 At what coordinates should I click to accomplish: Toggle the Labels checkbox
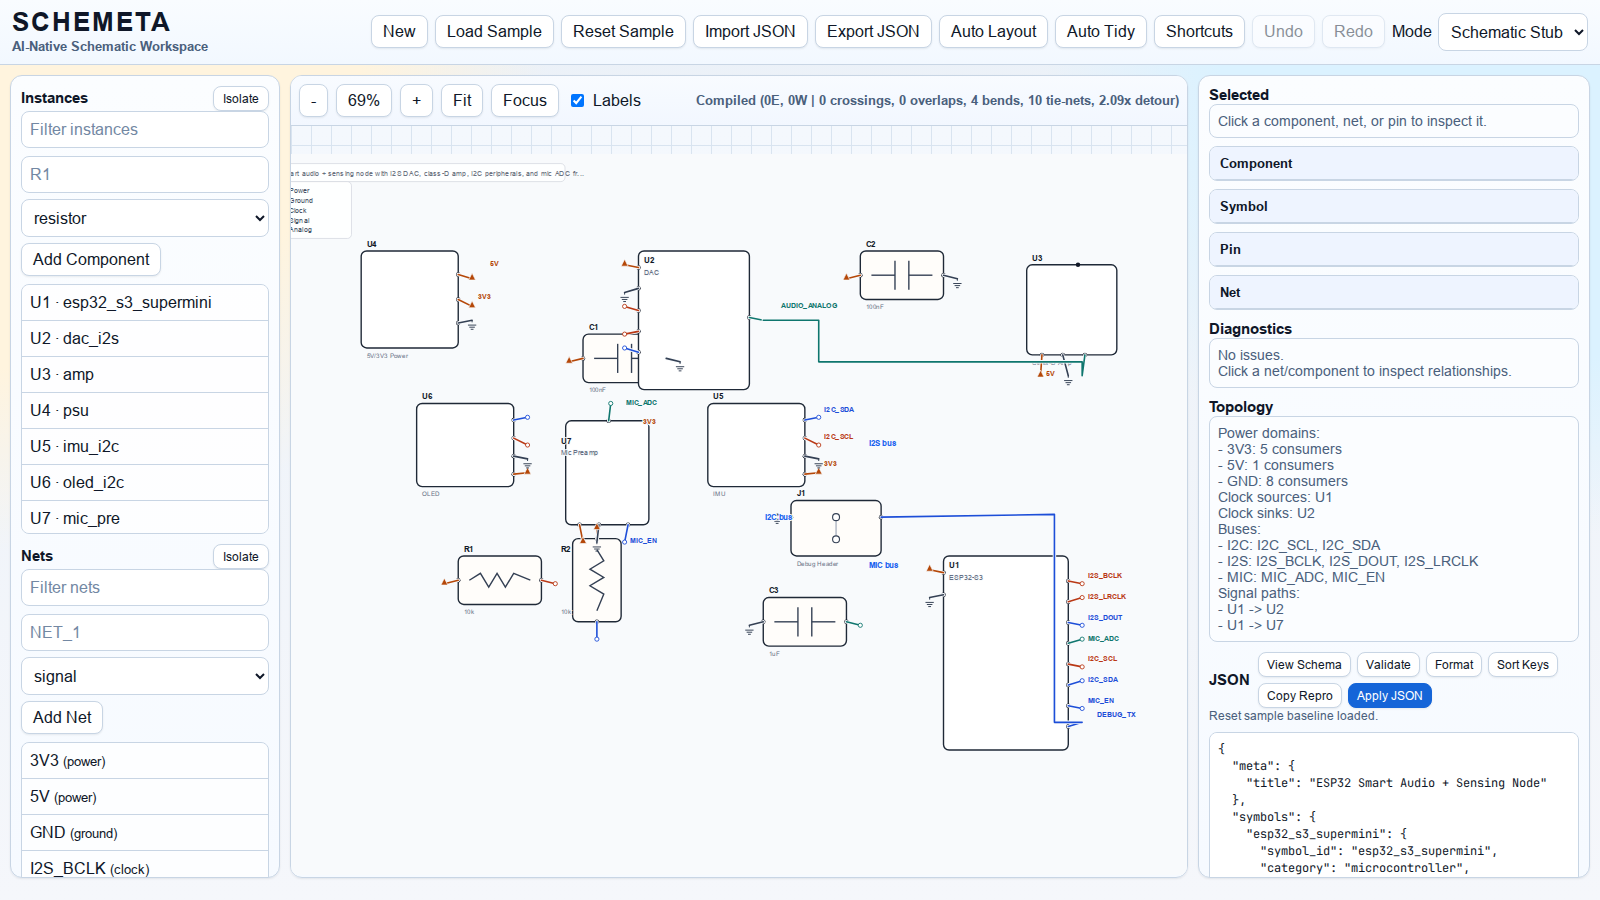coord(578,100)
